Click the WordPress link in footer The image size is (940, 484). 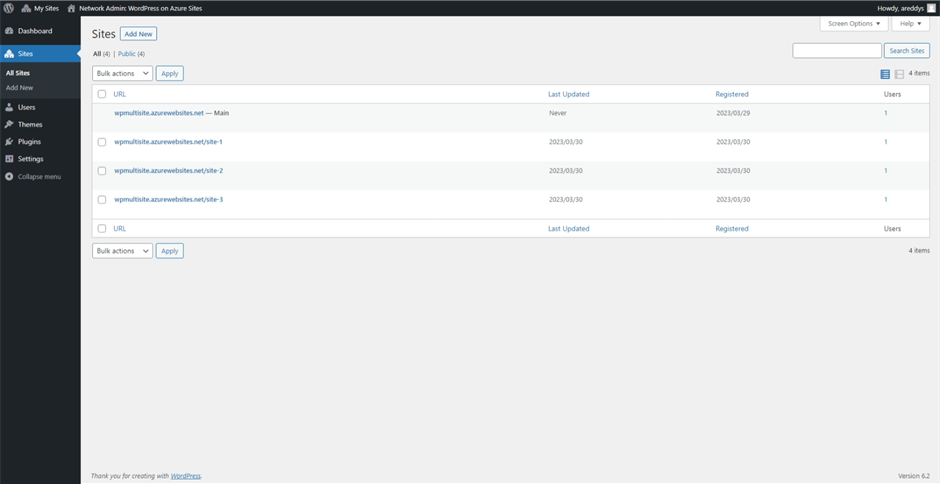(186, 476)
